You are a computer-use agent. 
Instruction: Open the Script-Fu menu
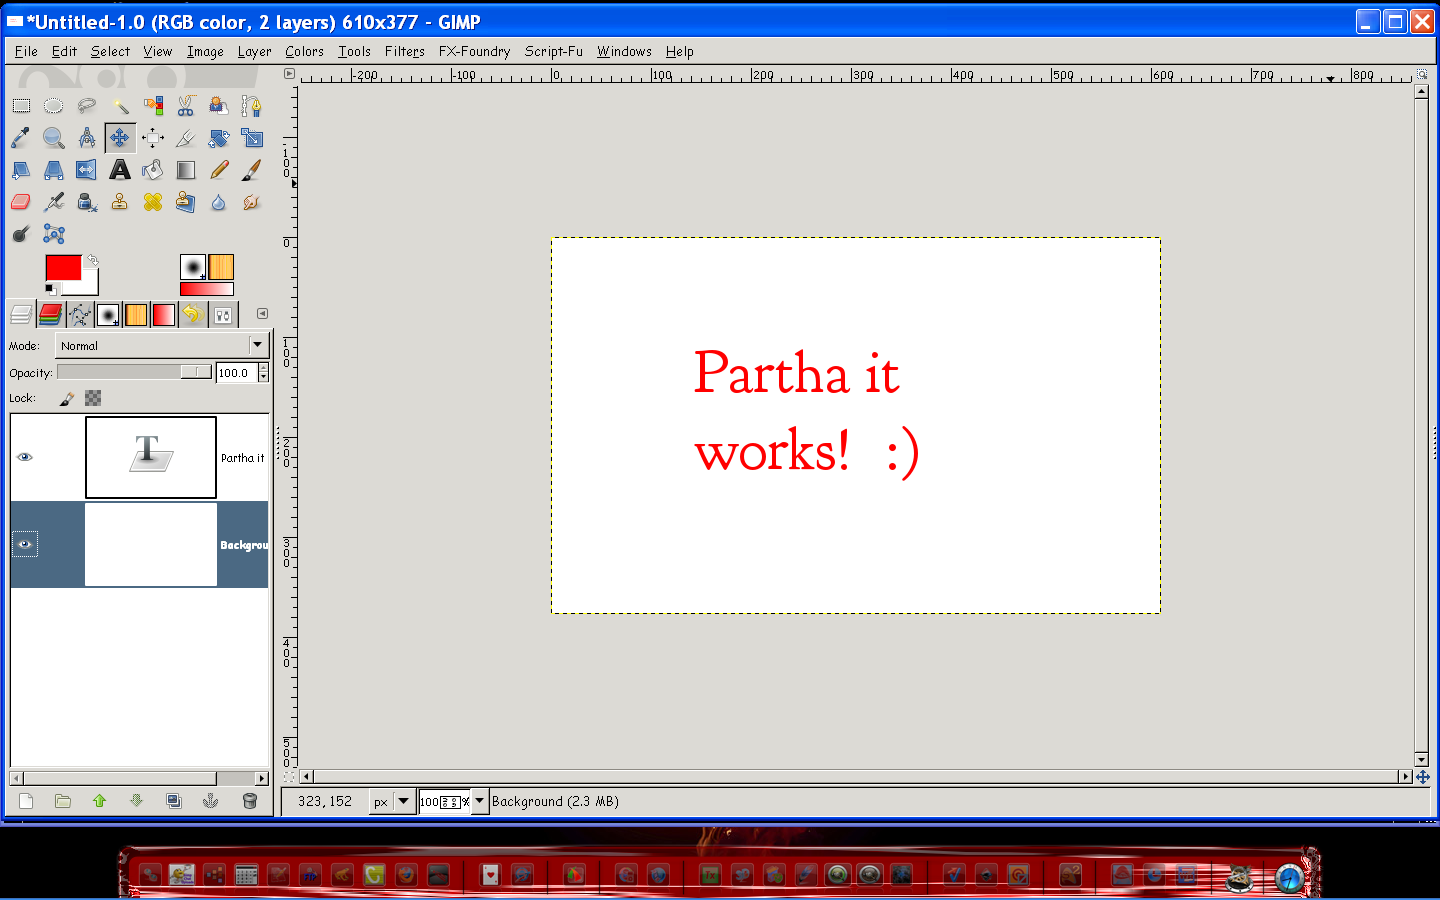point(554,51)
